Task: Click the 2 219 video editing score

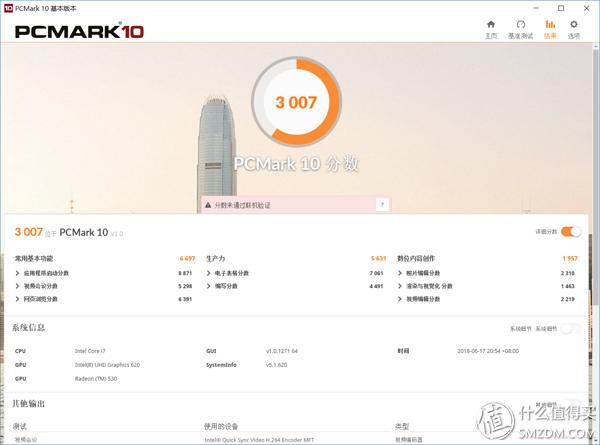Action: coord(568,299)
